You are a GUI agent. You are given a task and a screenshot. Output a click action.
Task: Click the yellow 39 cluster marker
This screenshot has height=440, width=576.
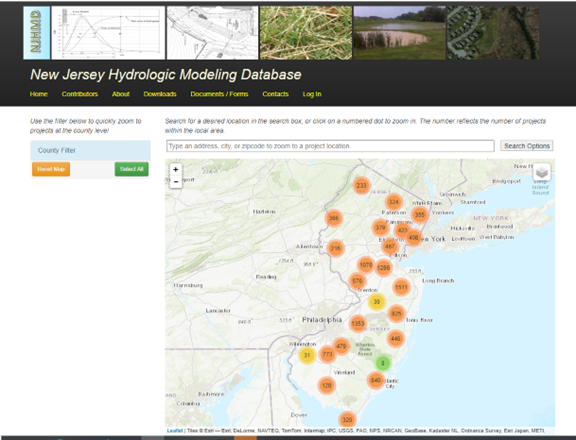(x=377, y=302)
